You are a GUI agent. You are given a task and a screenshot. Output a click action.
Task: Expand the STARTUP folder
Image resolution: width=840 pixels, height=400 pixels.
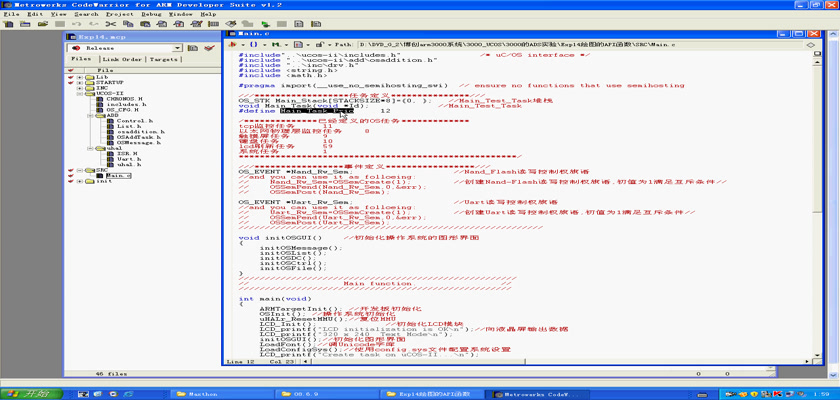click(80, 82)
